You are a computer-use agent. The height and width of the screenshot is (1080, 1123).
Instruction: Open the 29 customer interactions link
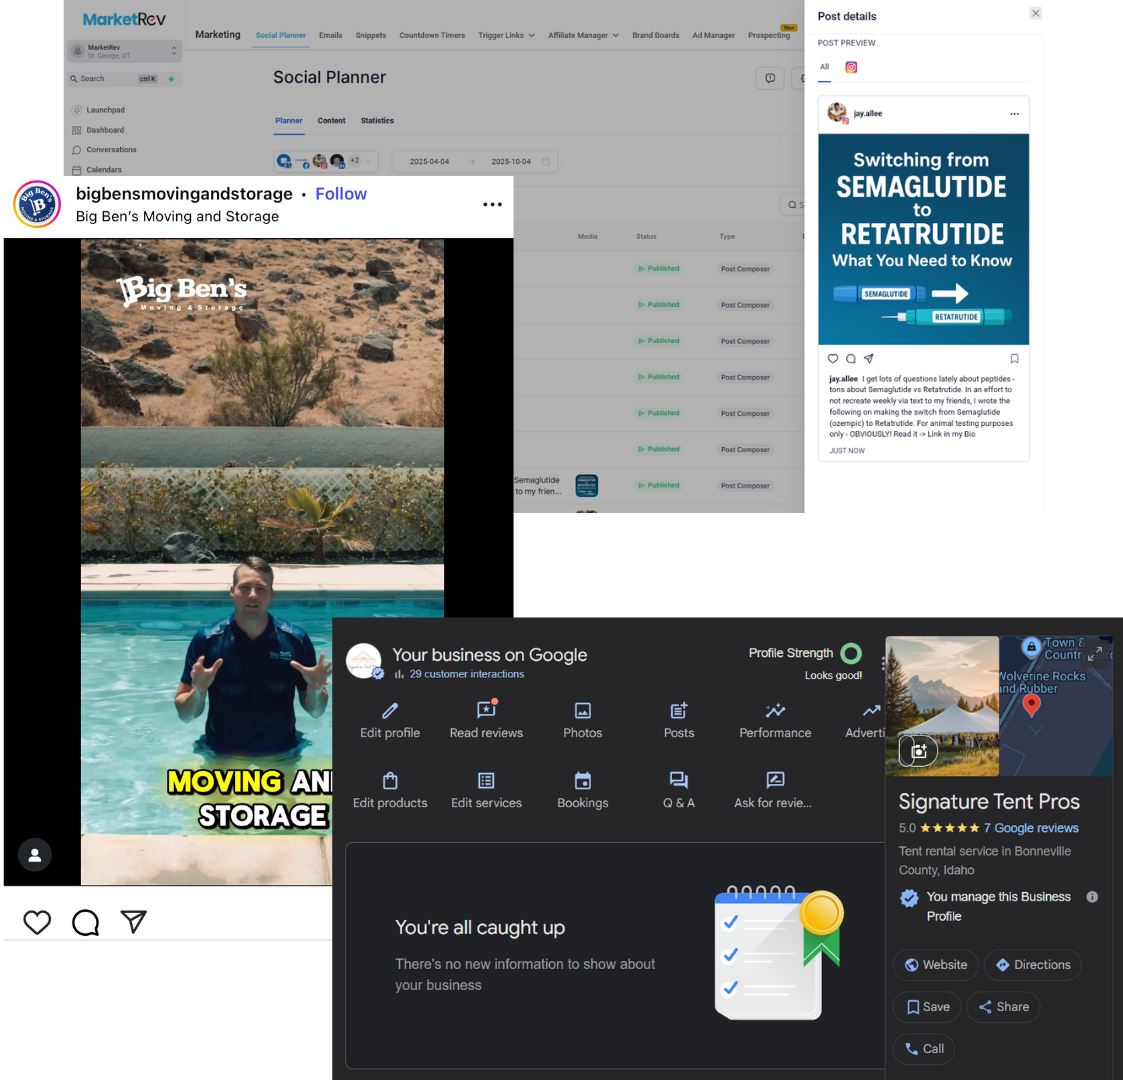click(x=466, y=674)
